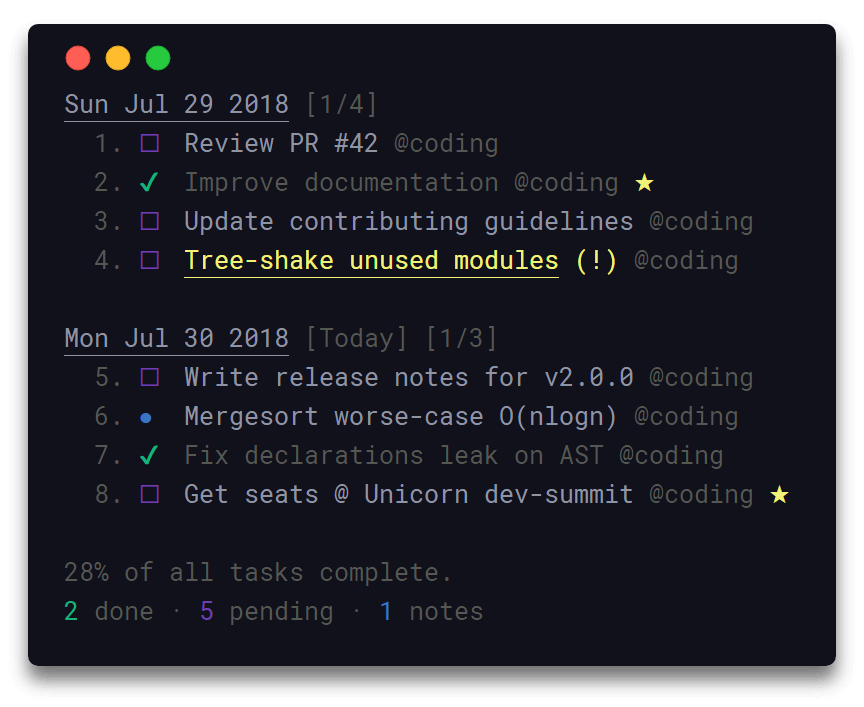Screen dimensions: 864x707
Task: Click the Sun Jul 29 2018 heading
Action: click(176, 104)
